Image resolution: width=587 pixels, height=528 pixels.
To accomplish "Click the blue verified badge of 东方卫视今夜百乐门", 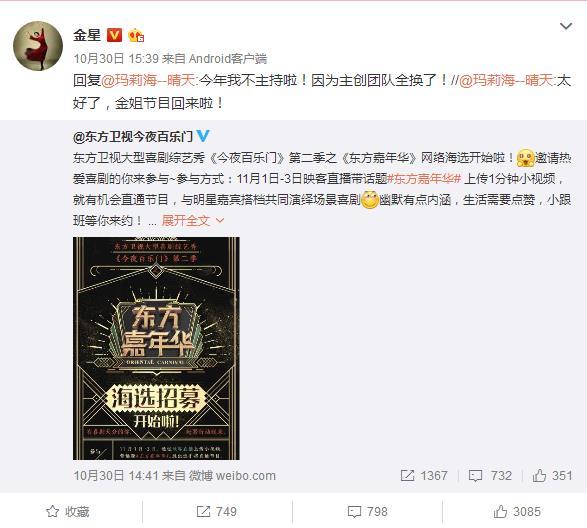I will tap(203, 136).
